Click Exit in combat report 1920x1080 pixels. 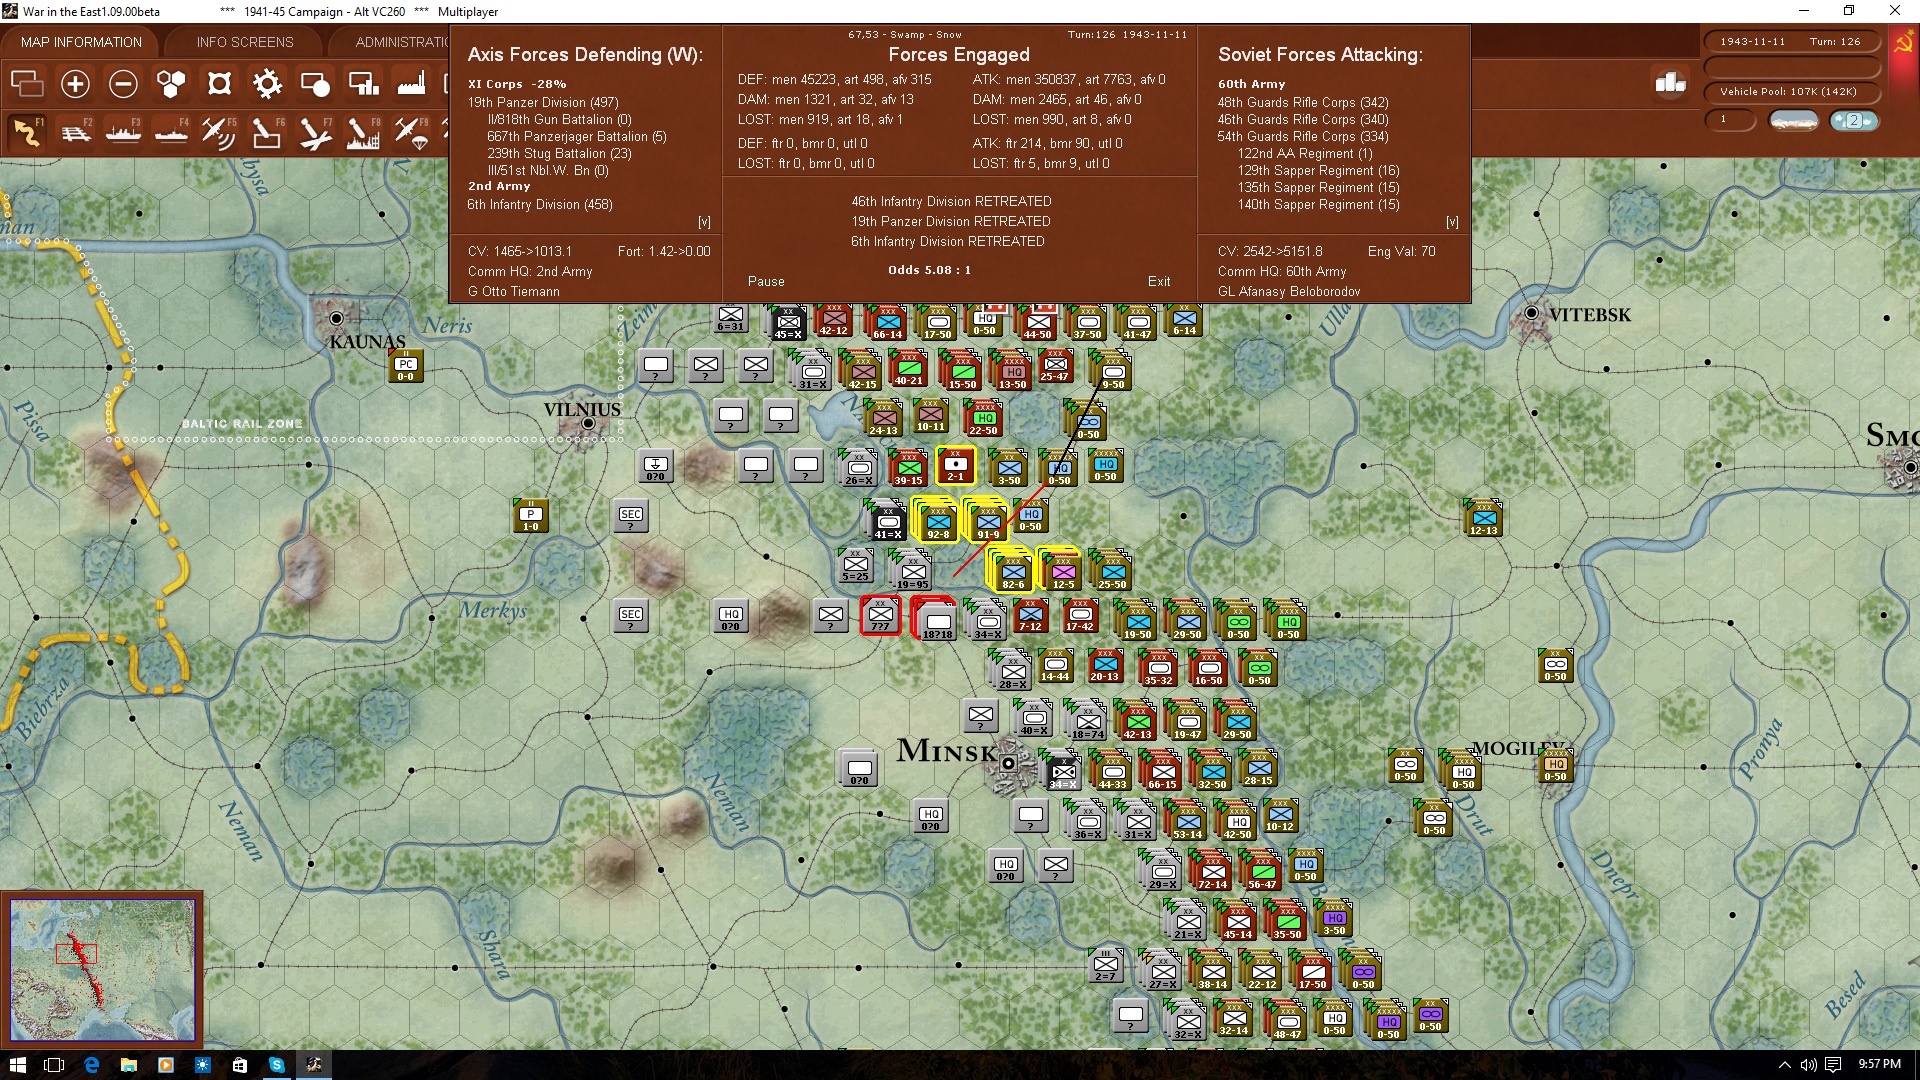pos(1159,281)
